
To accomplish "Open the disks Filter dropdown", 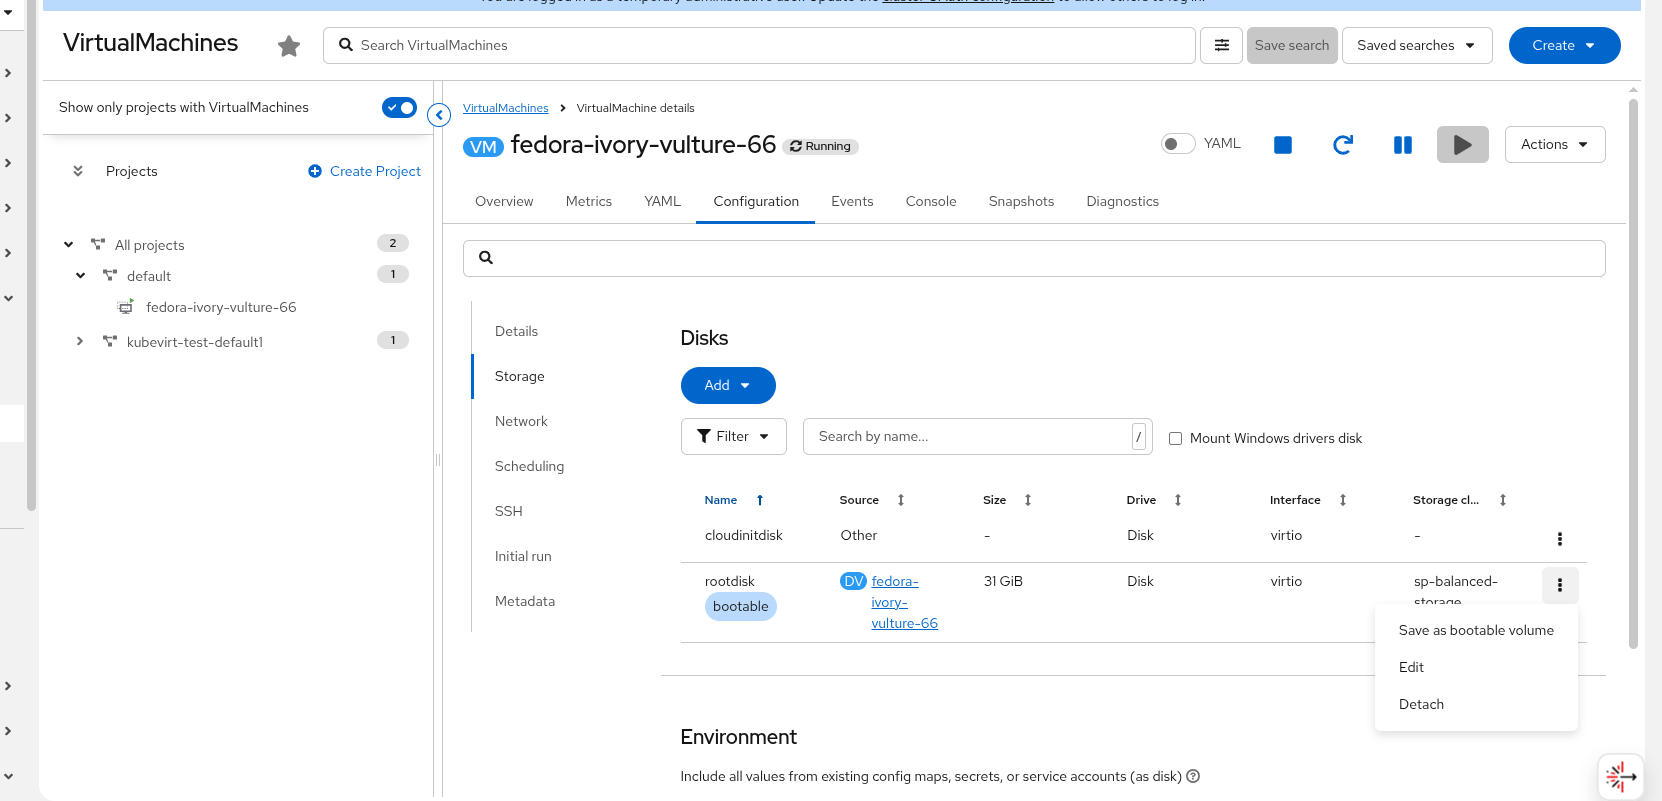I will pyautogui.click(x=734, y=436).
